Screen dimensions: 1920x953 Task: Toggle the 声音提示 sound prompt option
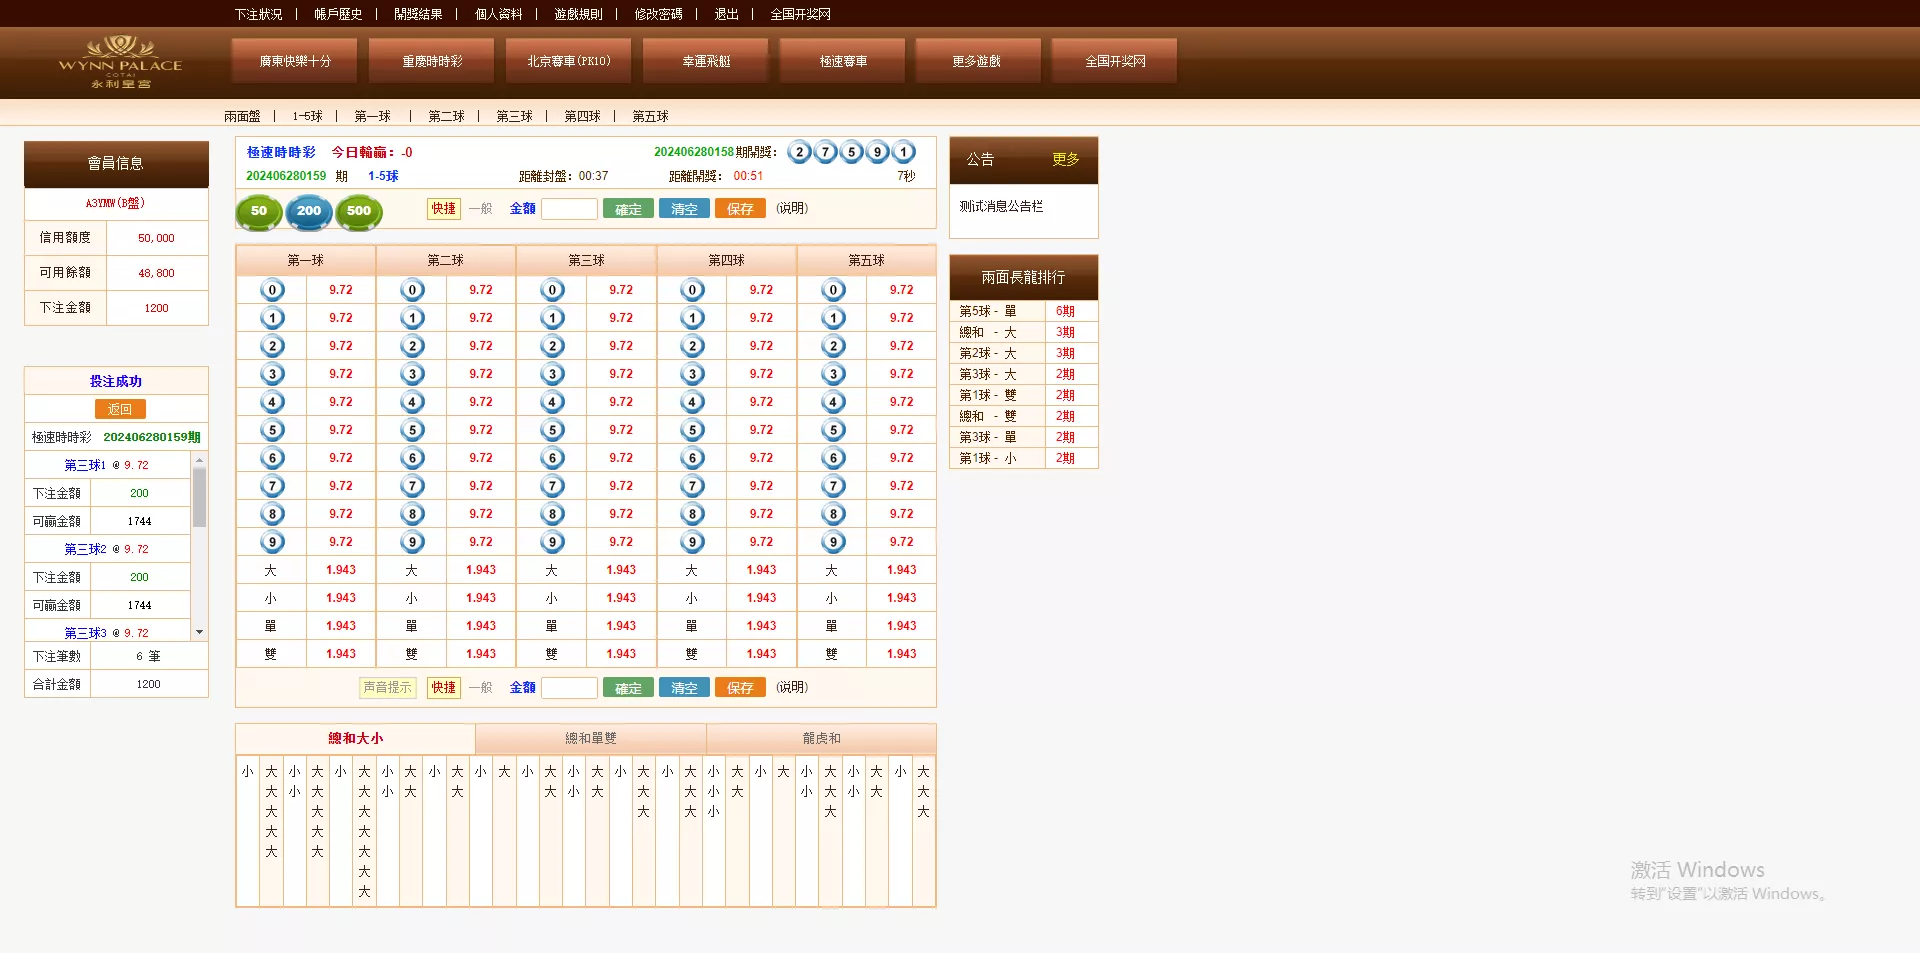click(x=388, y=688)
